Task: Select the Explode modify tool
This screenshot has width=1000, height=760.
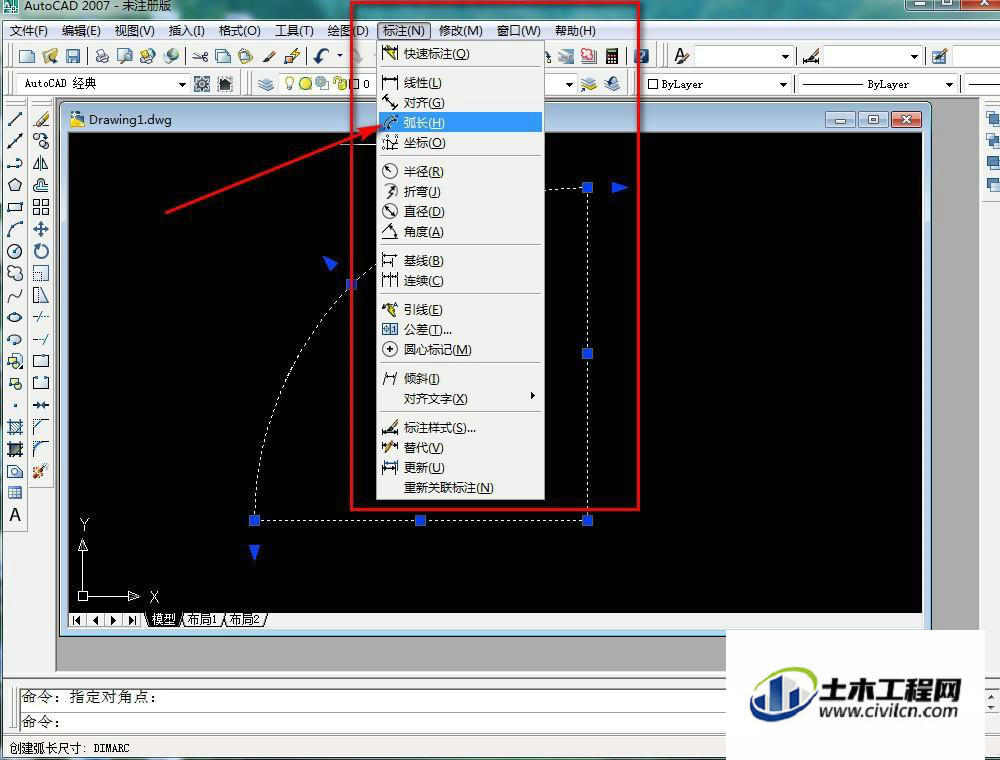Action: 41,471
